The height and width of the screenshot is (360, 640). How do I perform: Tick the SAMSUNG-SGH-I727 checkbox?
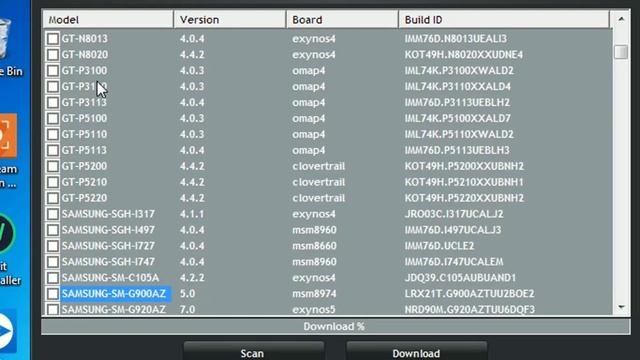(x=53, y=246)
